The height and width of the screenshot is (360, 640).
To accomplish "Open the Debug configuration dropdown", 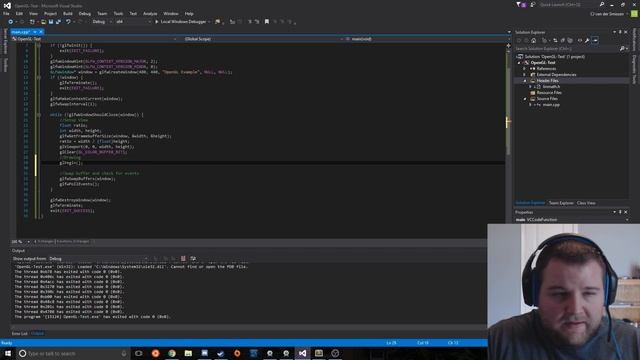I will click(x=102, y=22).
